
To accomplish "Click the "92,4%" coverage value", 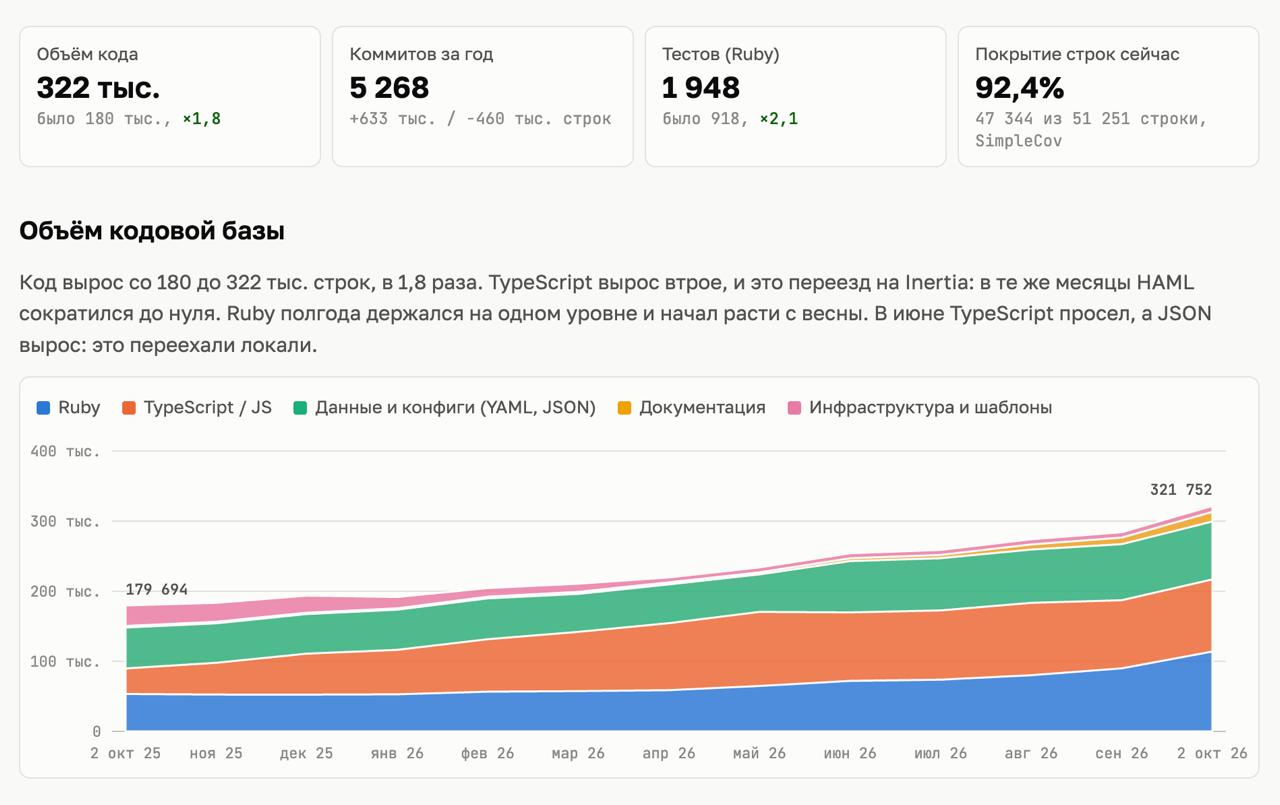I will (x=1019, y=88).
